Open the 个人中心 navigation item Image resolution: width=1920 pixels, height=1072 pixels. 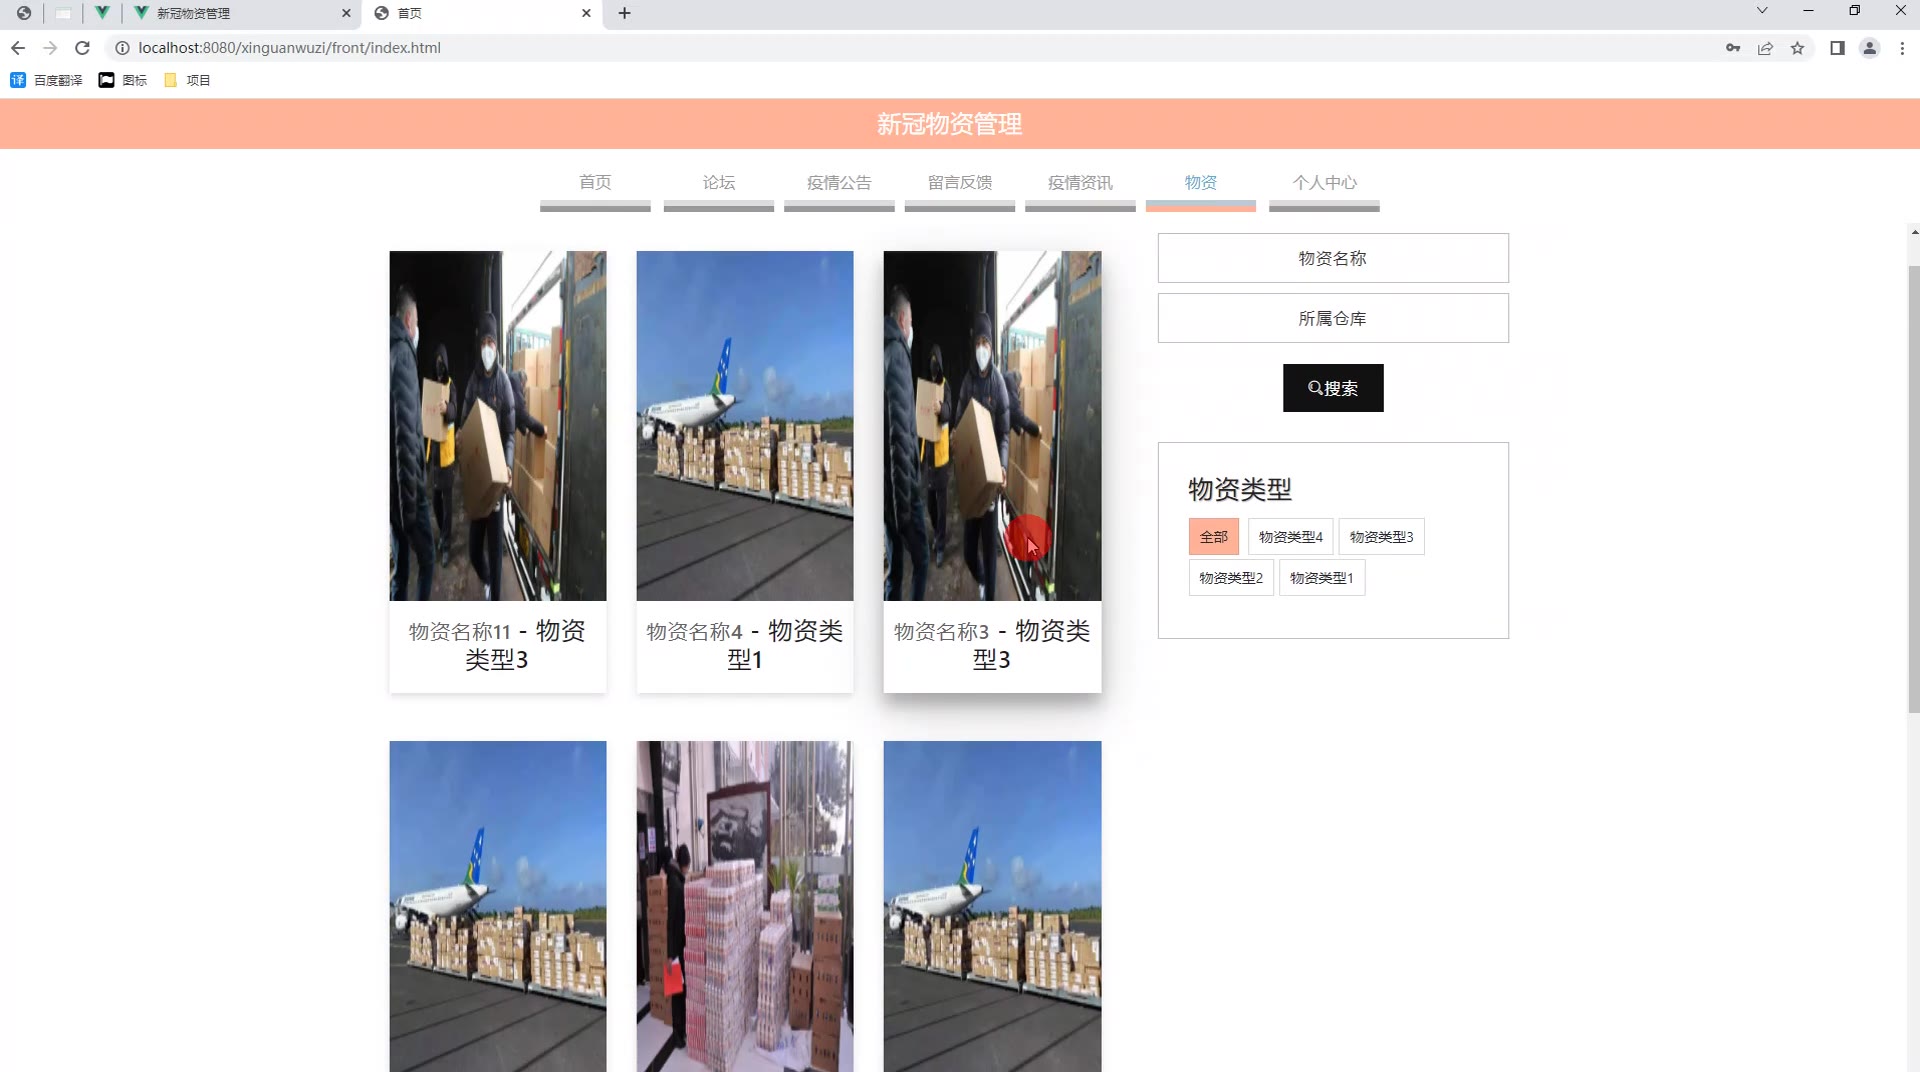coord(1324,183)
